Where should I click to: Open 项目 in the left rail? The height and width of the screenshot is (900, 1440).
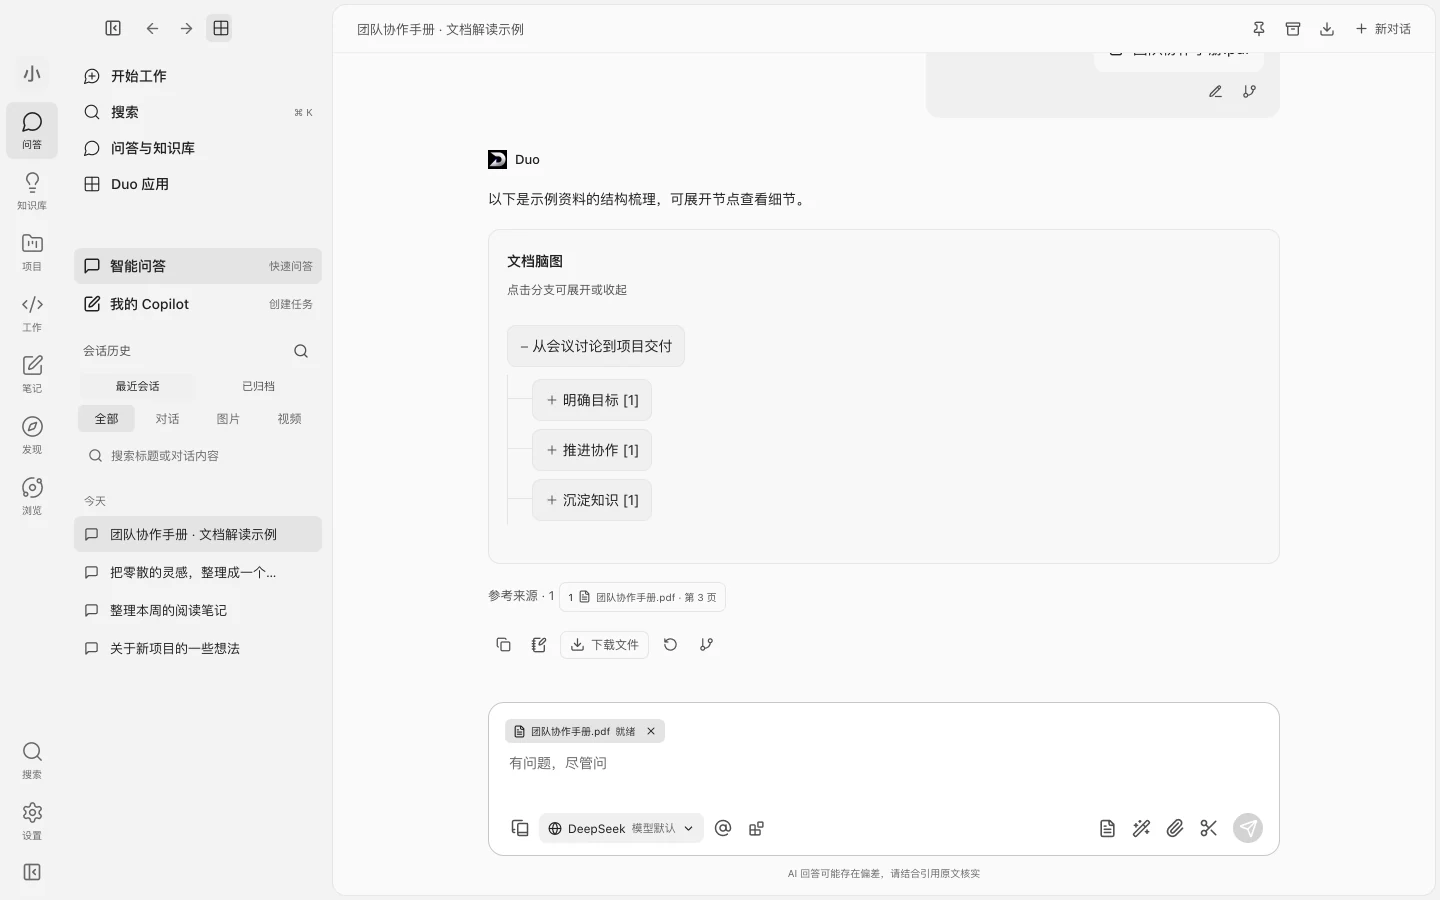coord(32,252)
